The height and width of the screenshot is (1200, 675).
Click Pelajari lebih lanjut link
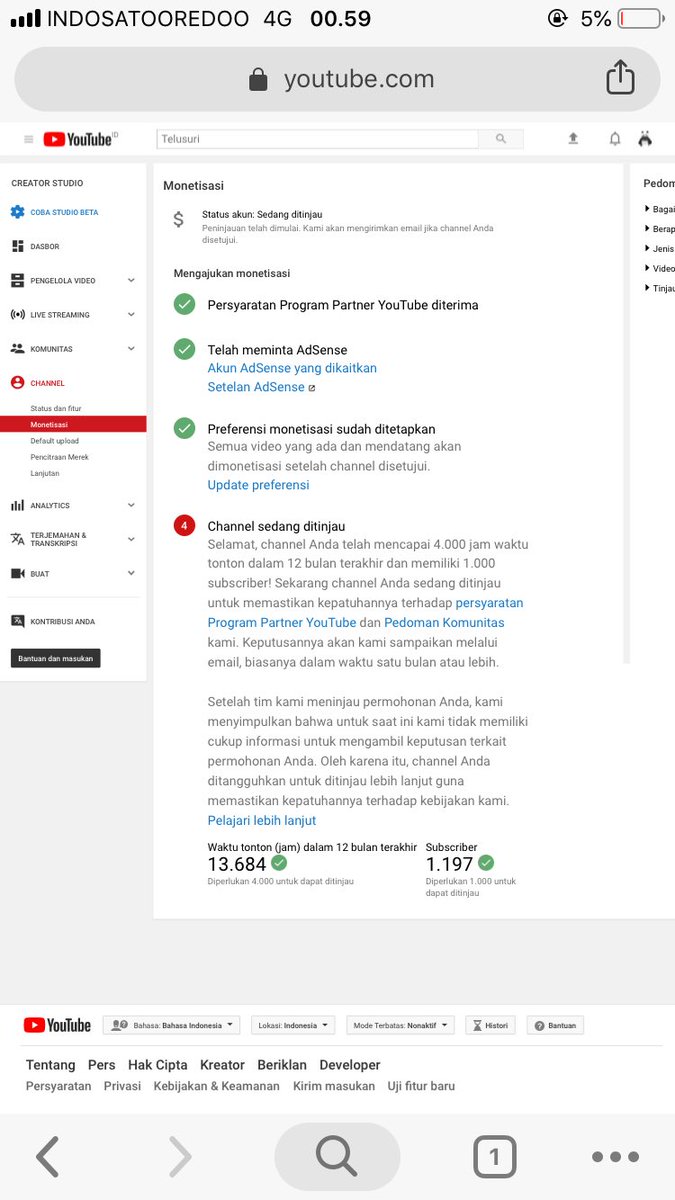pos(262,820)
